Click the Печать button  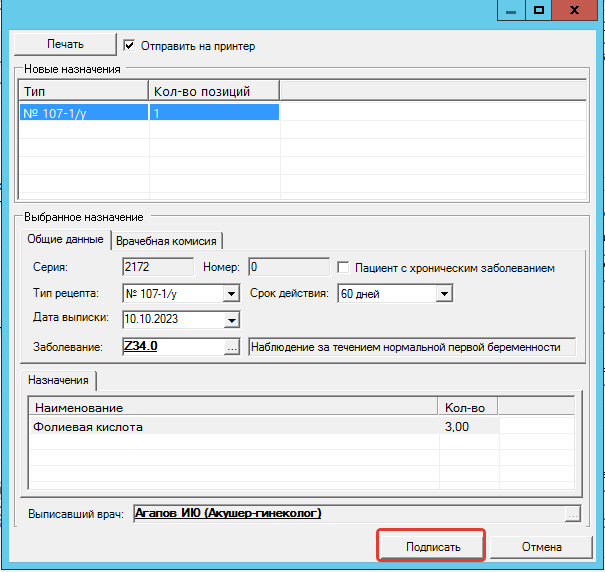66,45
